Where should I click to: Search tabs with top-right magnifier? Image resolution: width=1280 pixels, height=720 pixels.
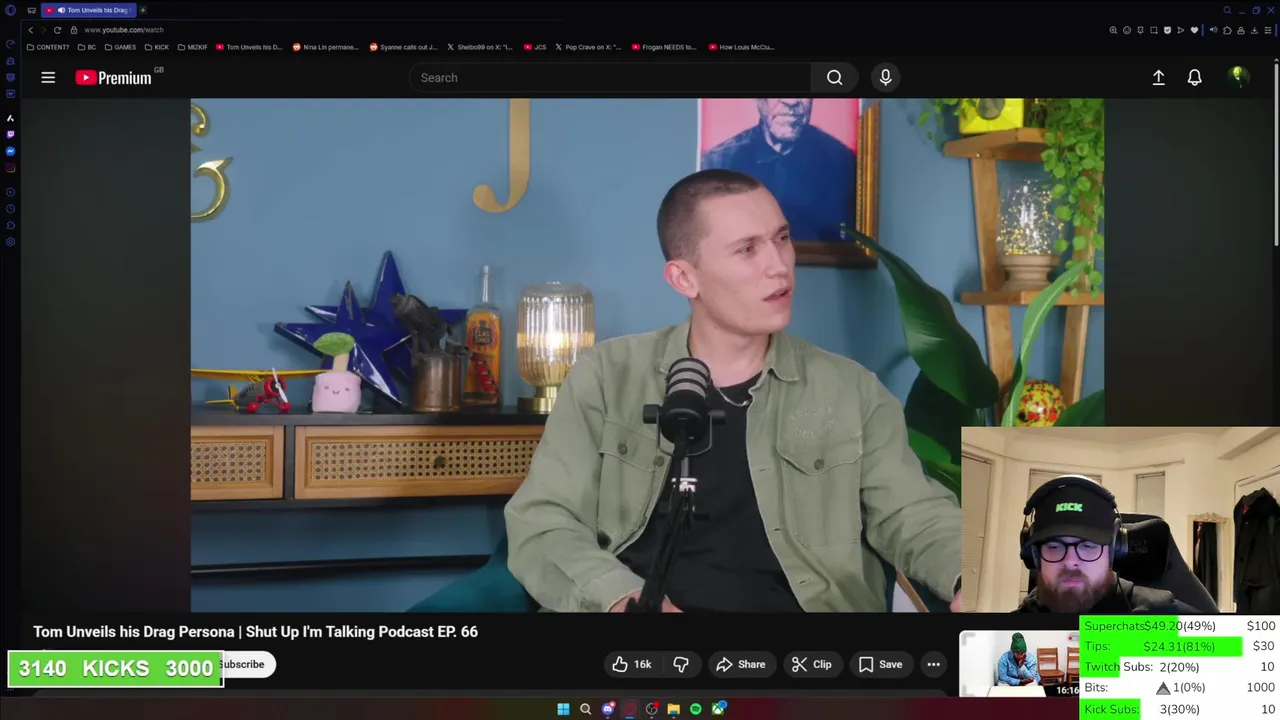click(x=1227, y=10)
